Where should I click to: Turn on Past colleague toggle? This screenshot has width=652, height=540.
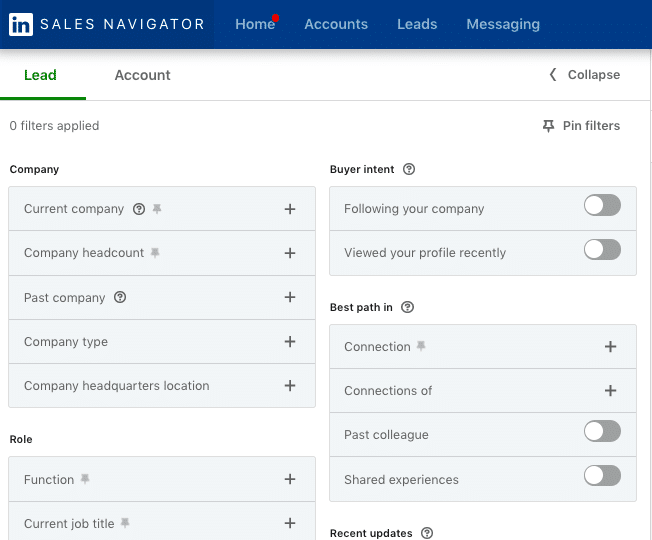pyautogui.click(x=602, y=431)
